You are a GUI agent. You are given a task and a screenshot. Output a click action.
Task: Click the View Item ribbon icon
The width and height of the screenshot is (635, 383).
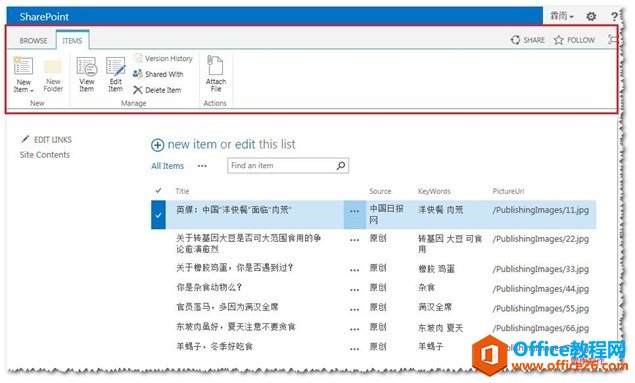point(87,74)
